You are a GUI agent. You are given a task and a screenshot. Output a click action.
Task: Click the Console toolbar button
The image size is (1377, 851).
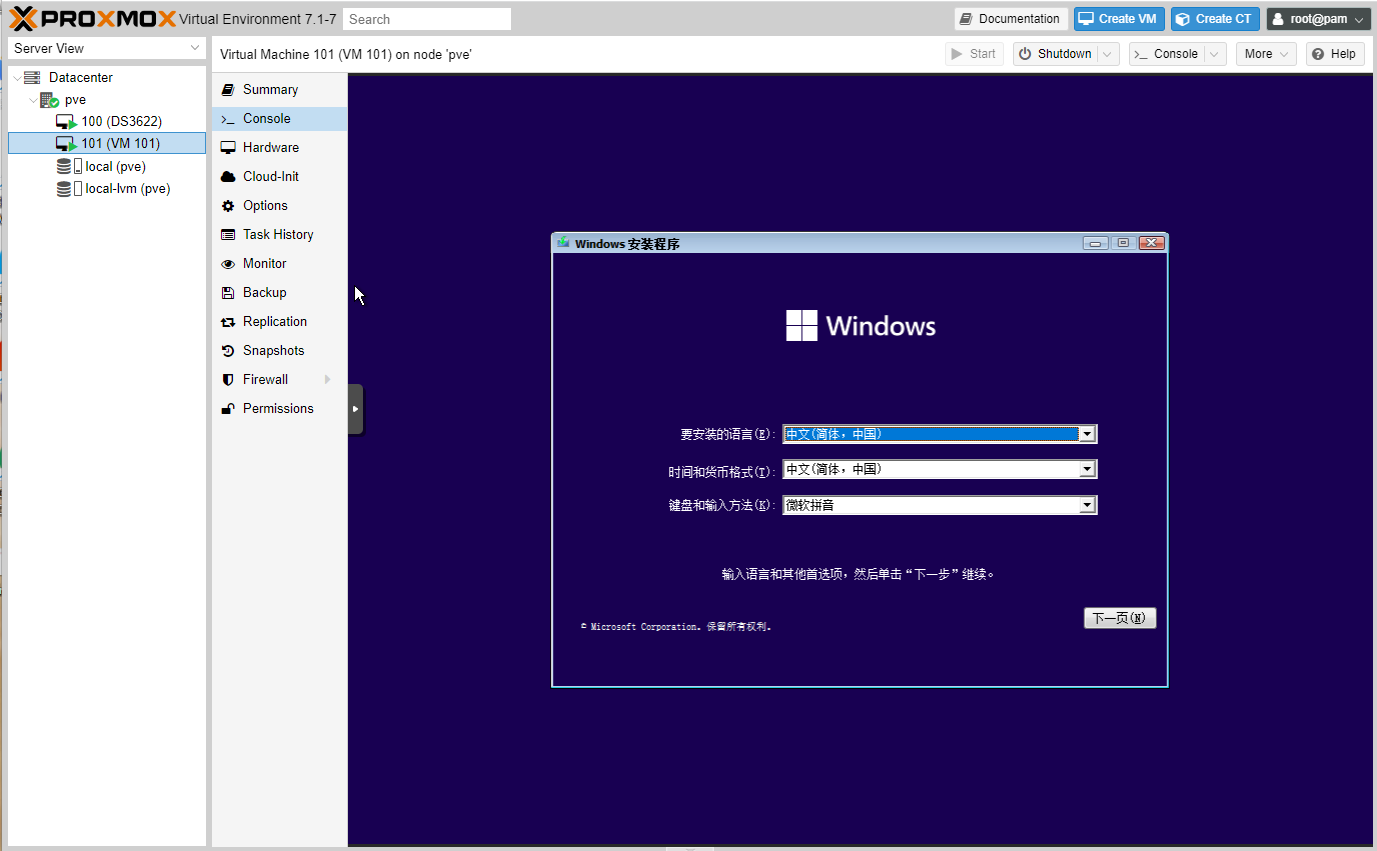(1166, 54)
